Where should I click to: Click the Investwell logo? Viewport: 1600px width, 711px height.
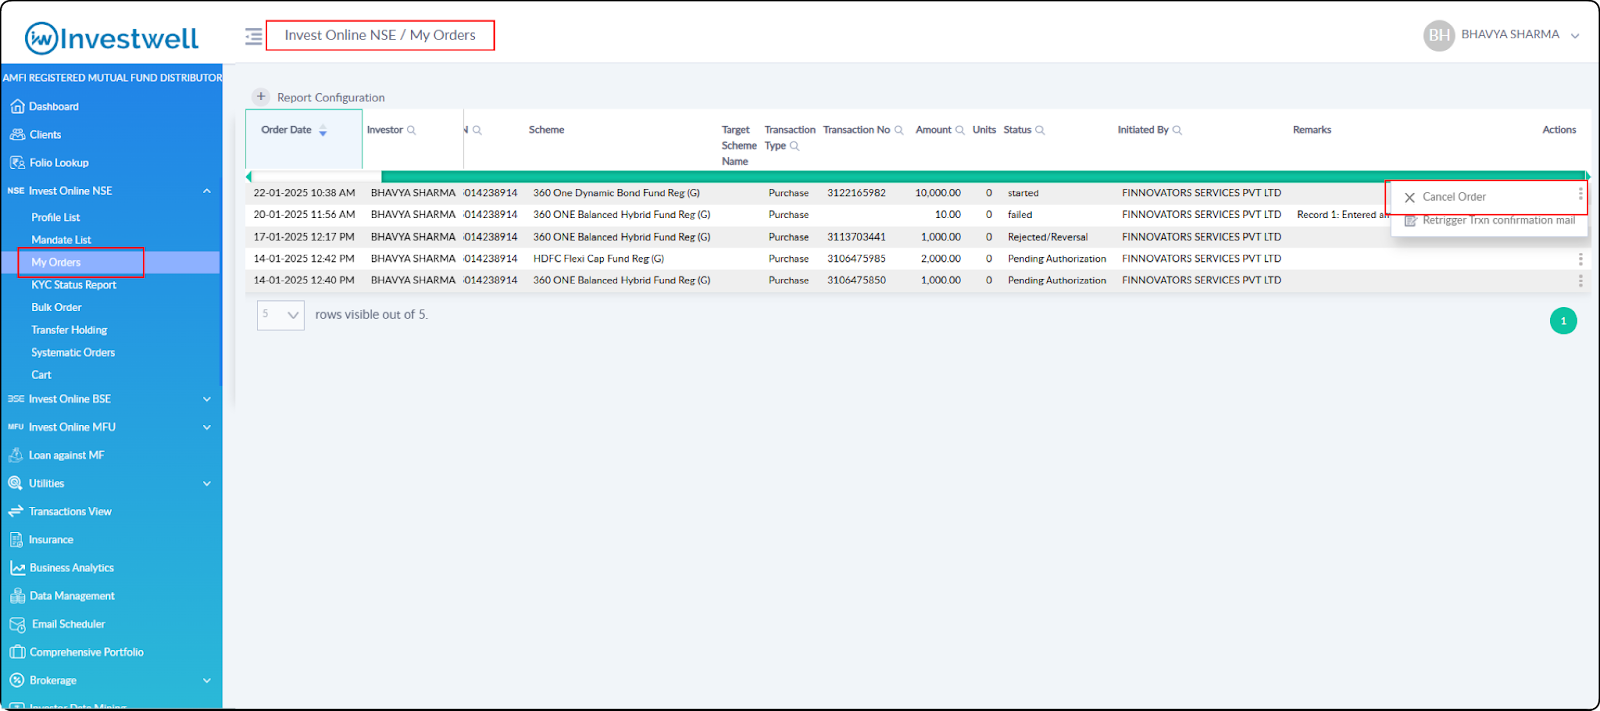111,38
